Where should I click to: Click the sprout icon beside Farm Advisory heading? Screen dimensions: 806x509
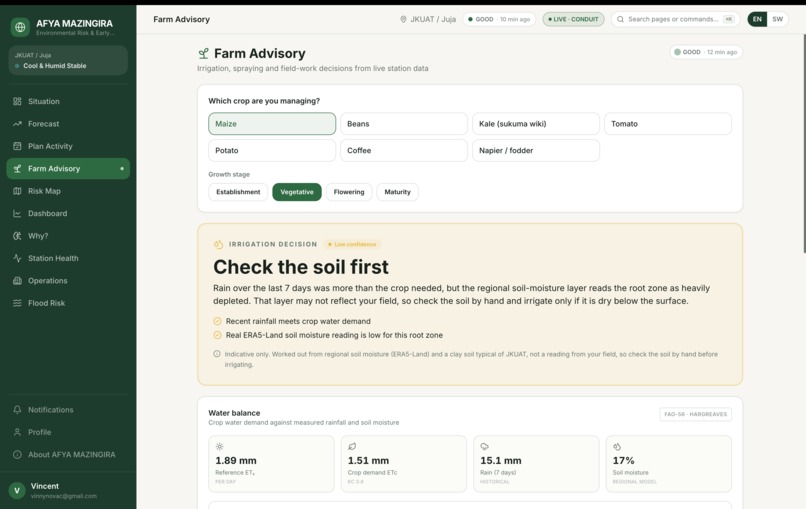(204, 53)
